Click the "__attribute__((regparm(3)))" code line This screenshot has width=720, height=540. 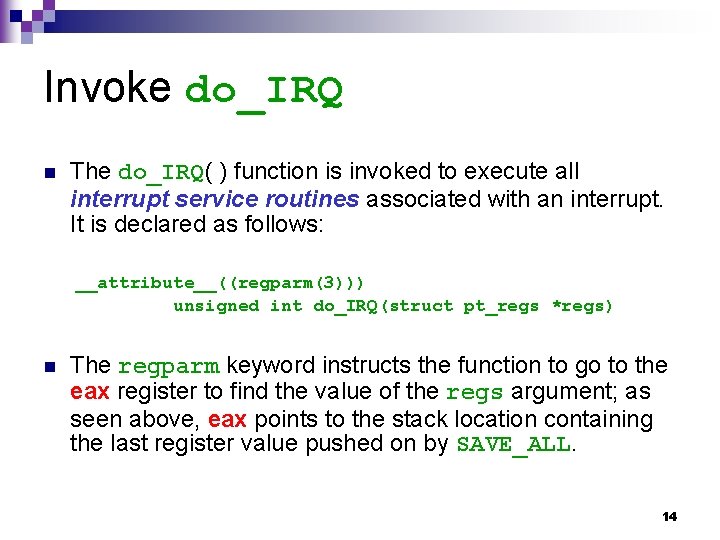[x=219, y=283]
